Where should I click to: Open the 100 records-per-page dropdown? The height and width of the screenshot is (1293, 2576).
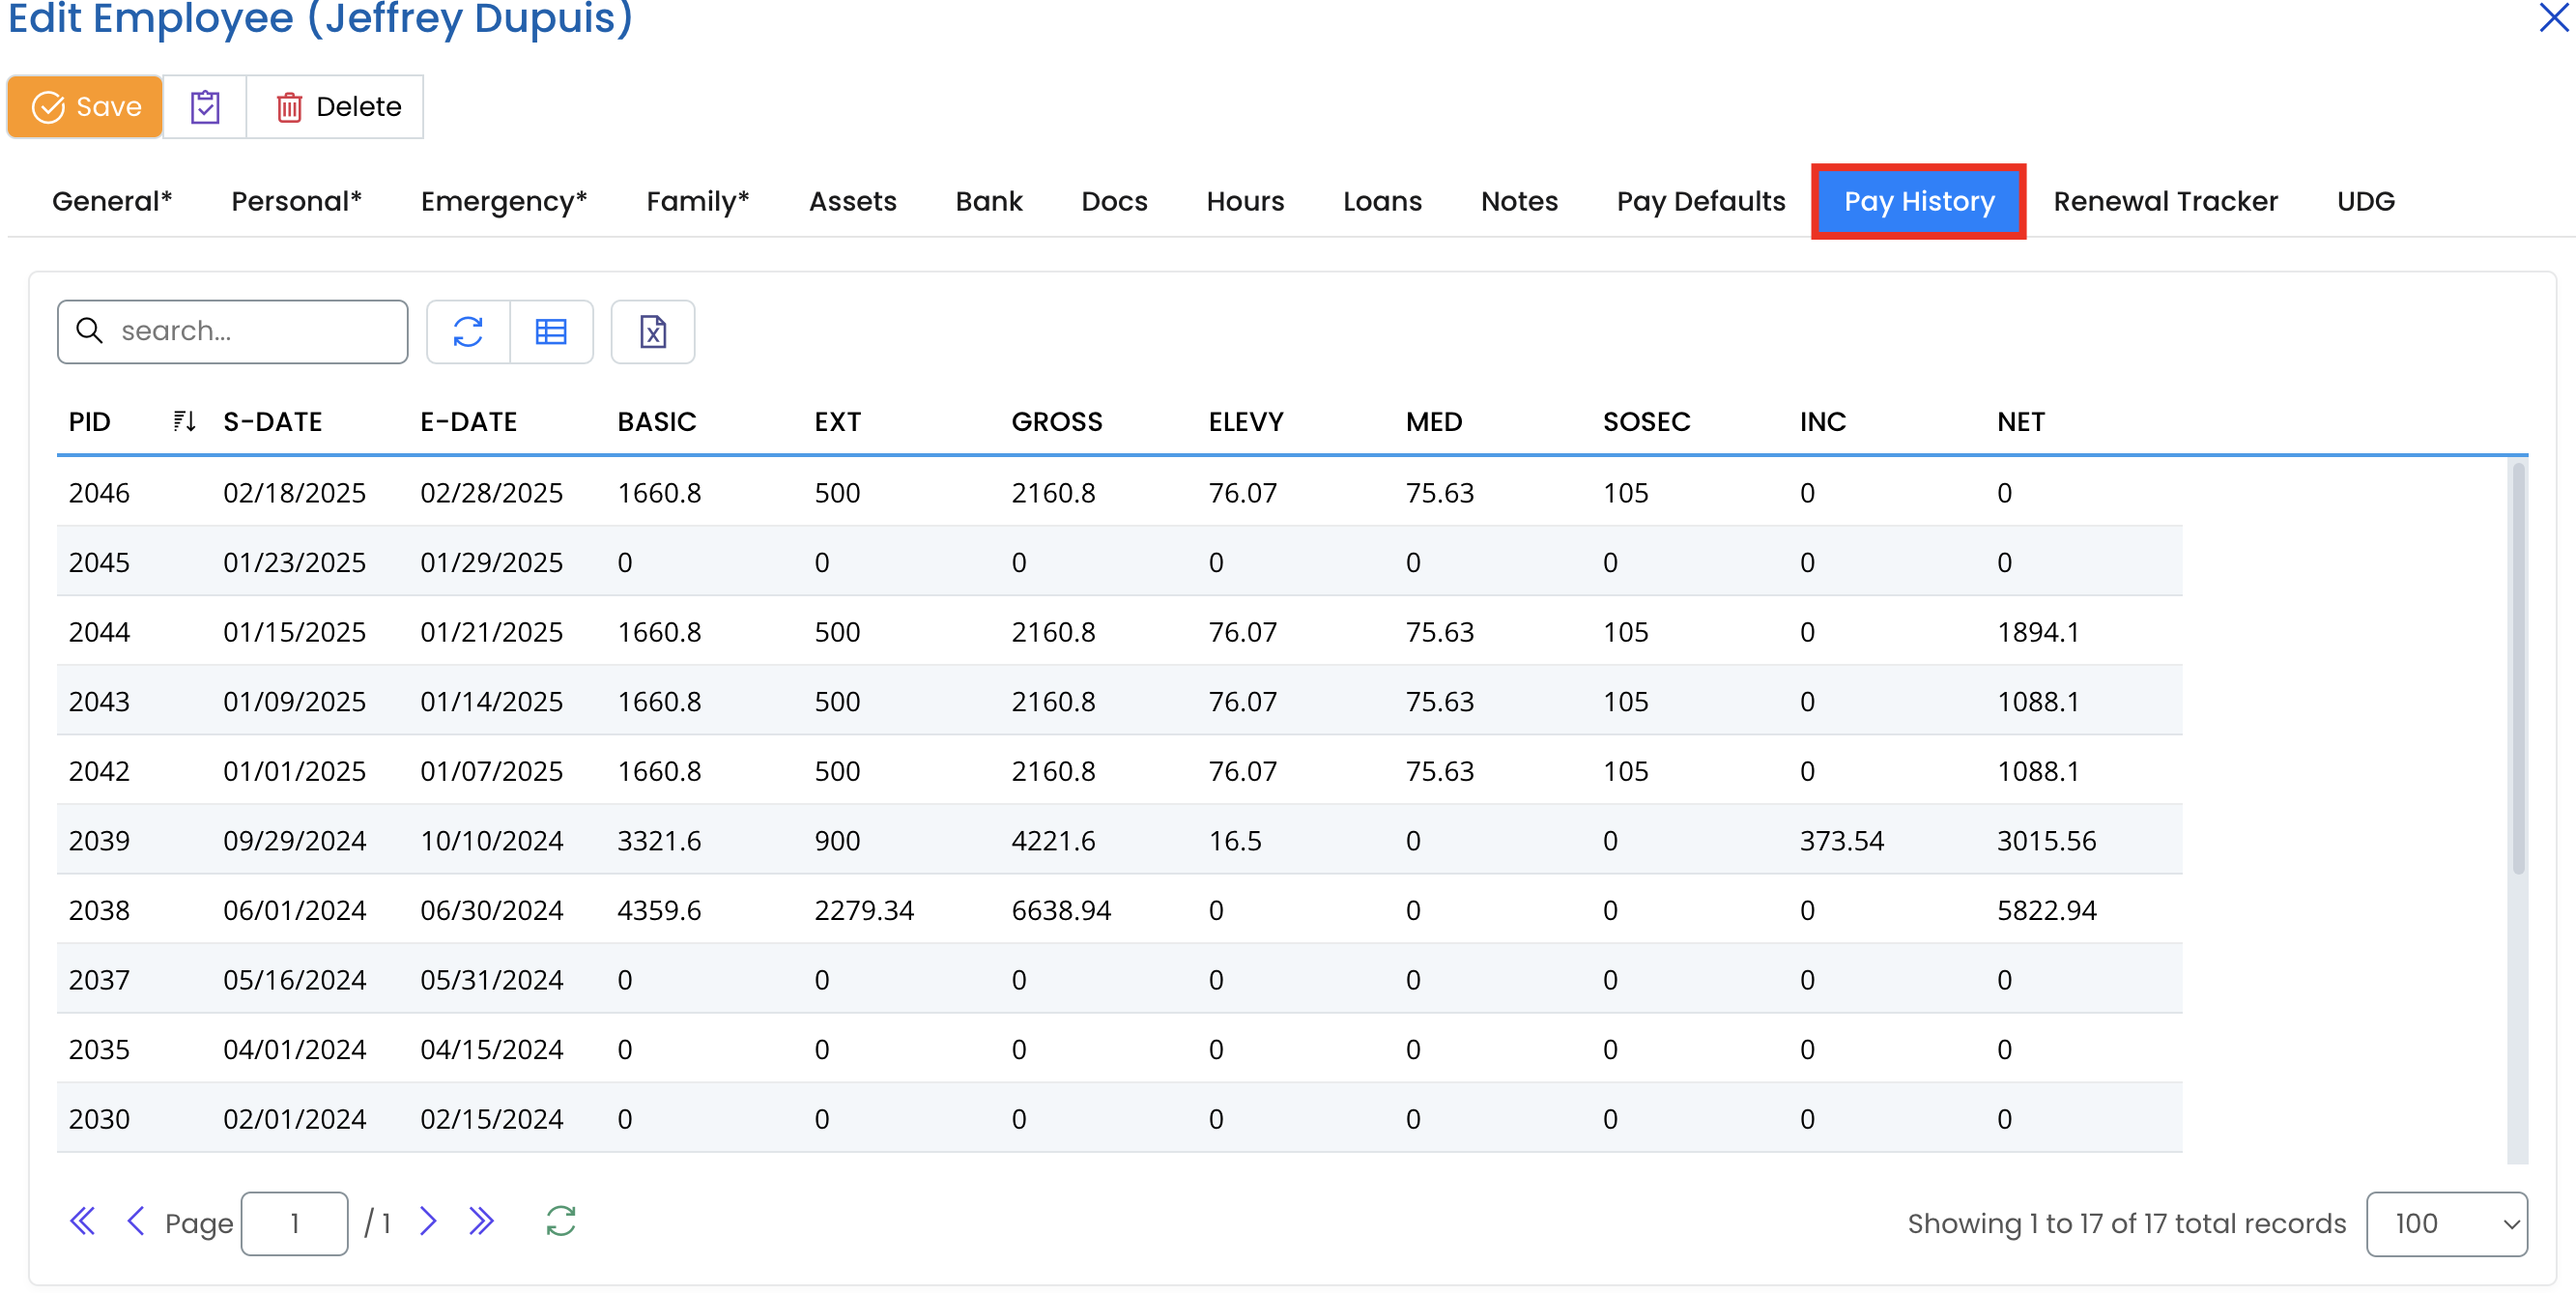(x=2446, y=1224)
